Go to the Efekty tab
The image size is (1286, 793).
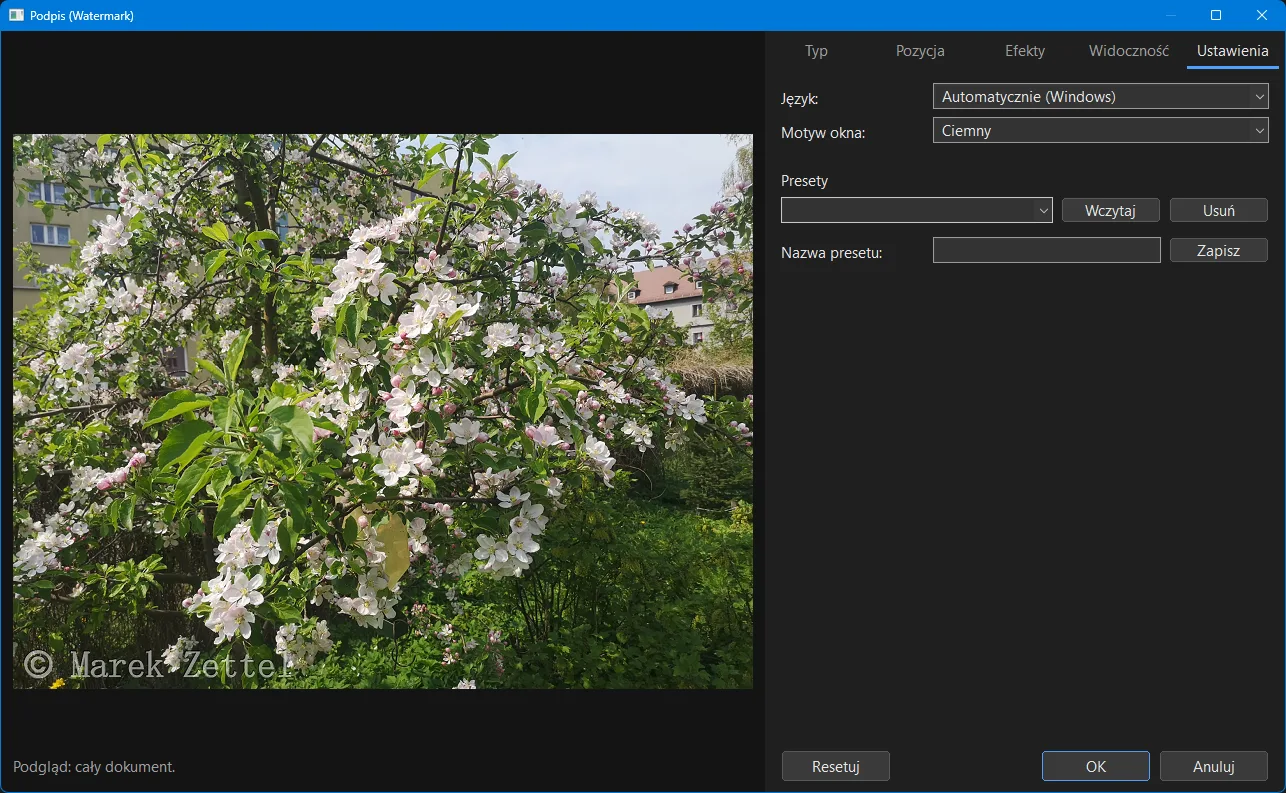[1025, 51]
